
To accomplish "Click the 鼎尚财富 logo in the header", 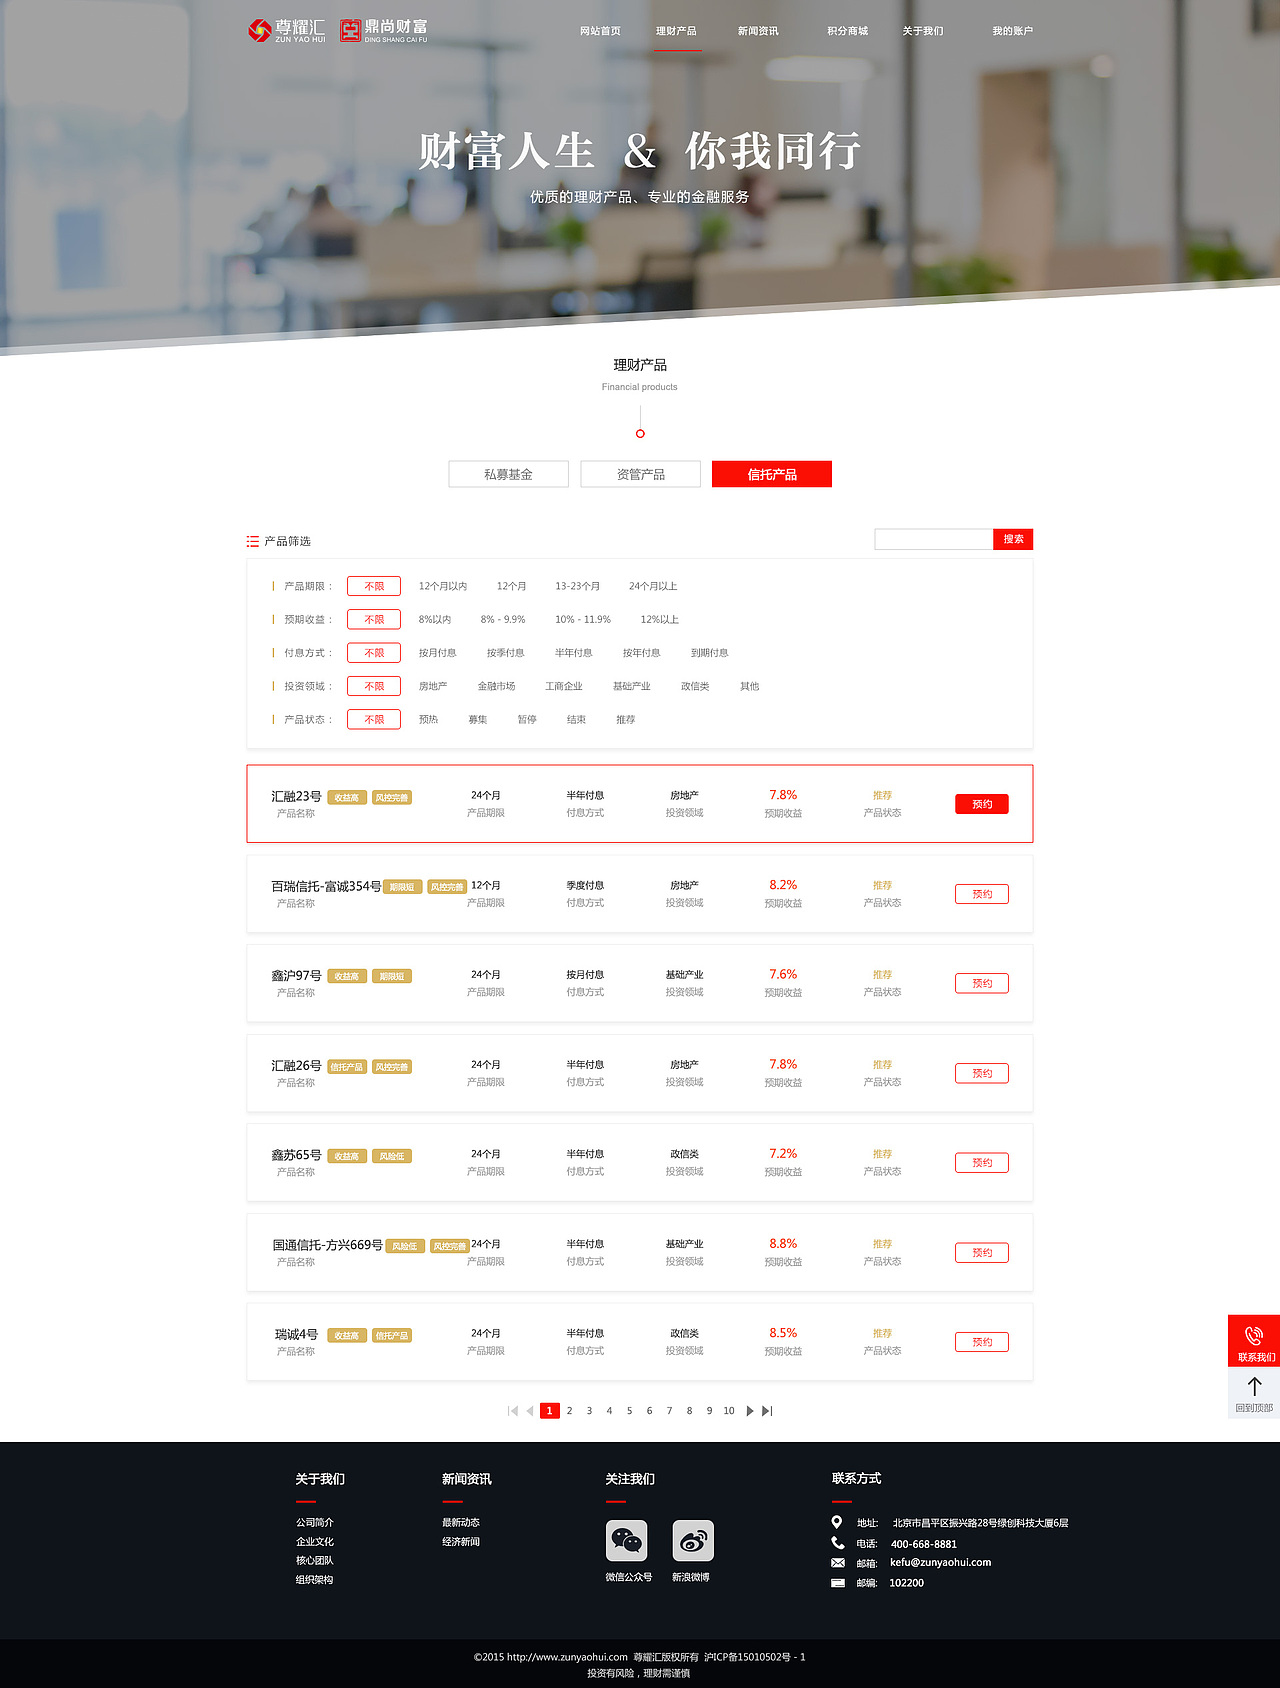I will point(384,31).
